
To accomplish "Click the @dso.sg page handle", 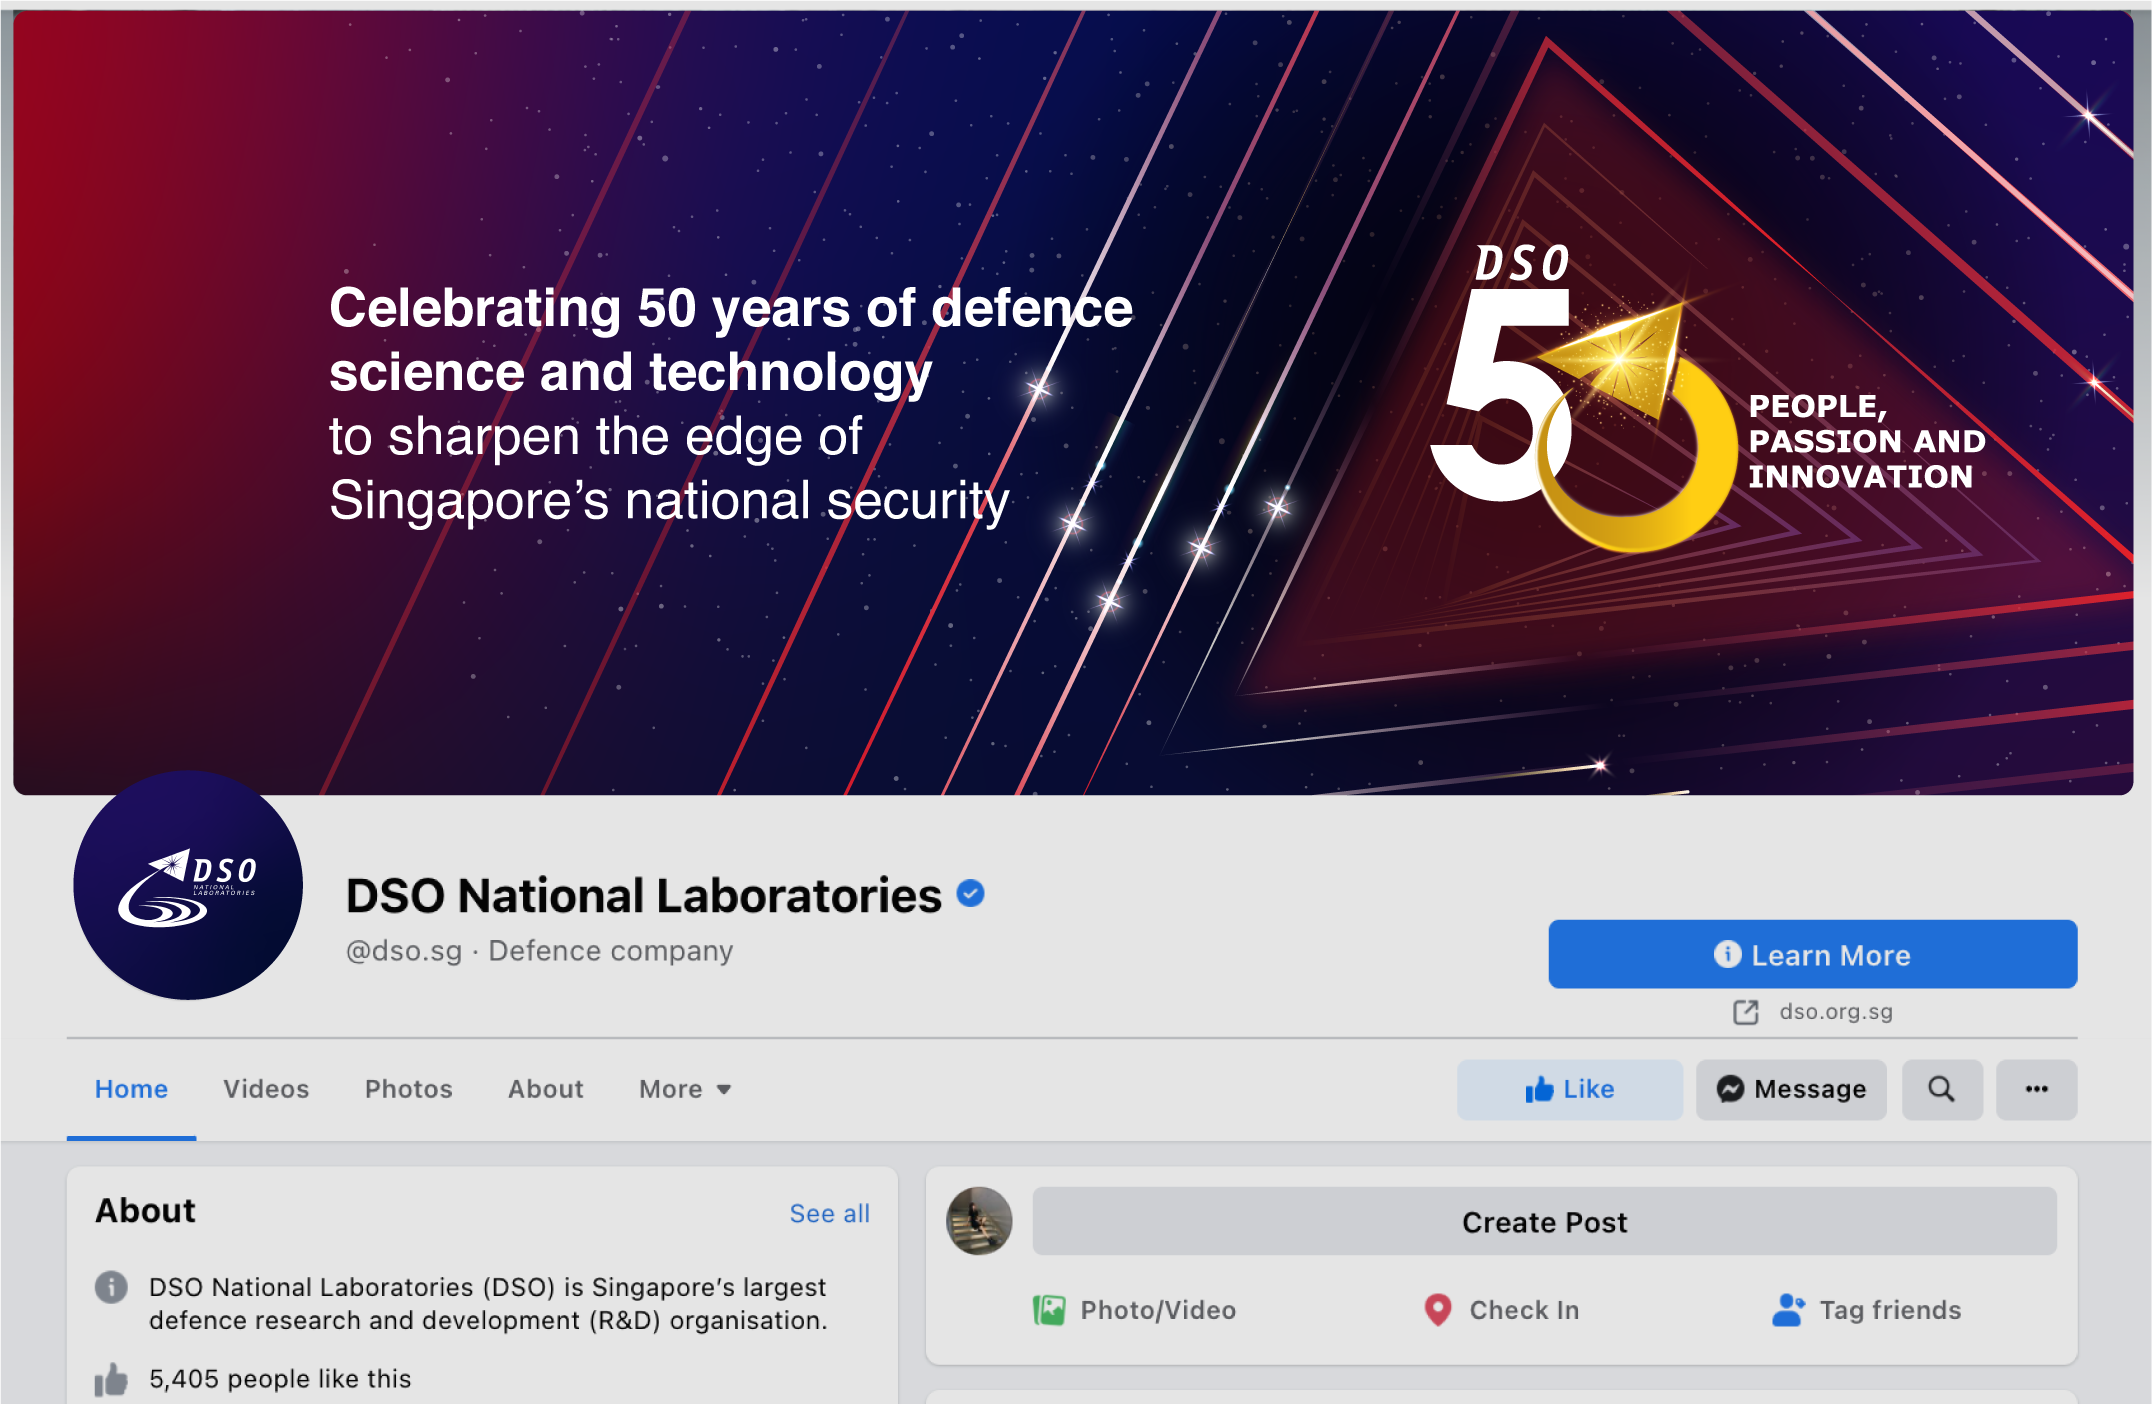I will point(404,951).
